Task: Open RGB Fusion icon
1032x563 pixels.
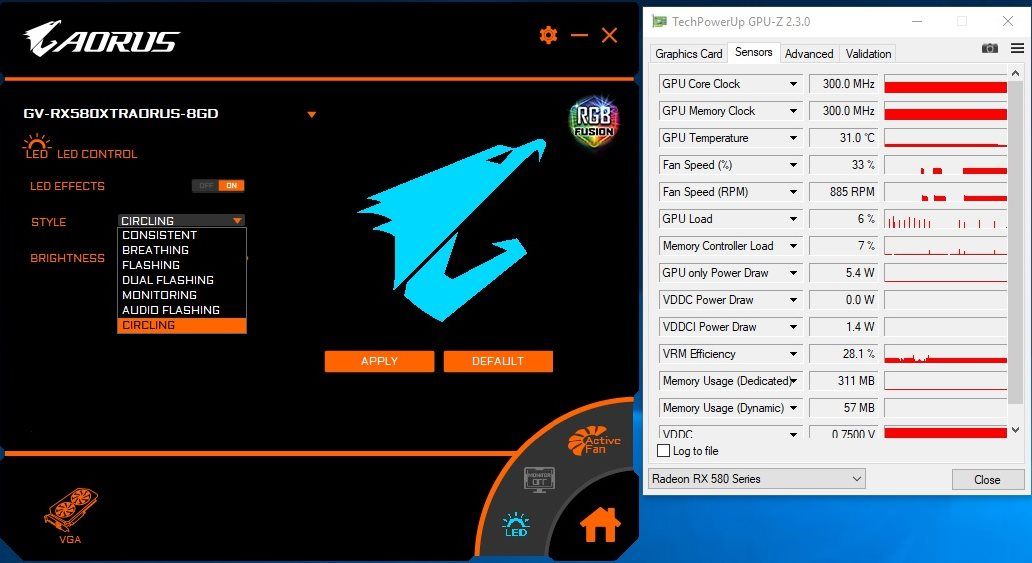Action: click(593, 121)
